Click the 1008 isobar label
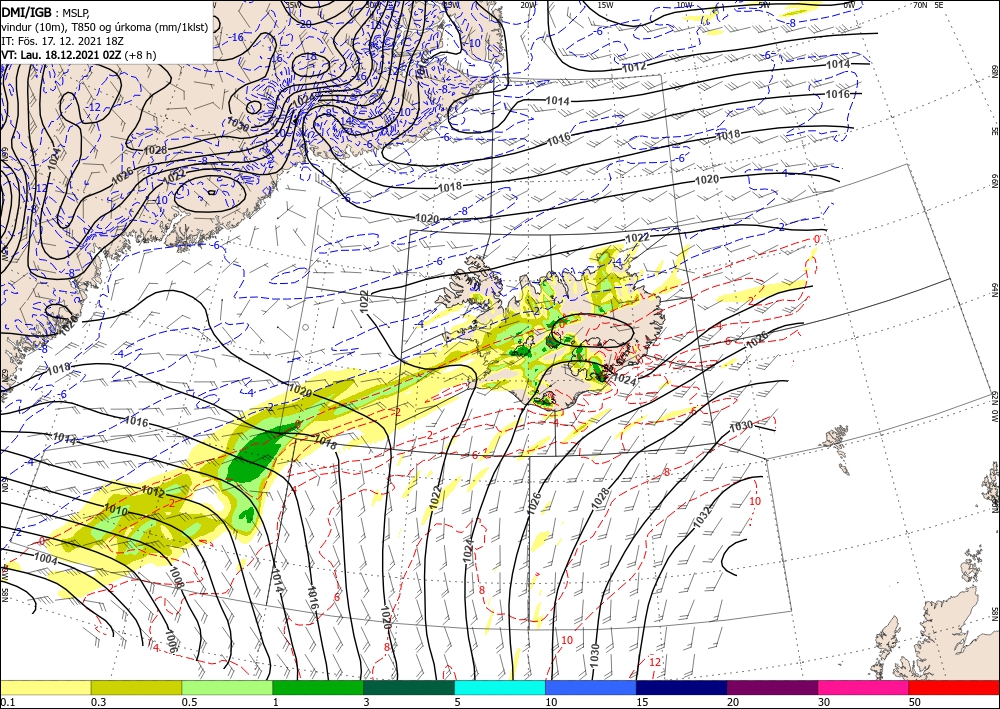 pyautogui.click(x=177, y=578)
